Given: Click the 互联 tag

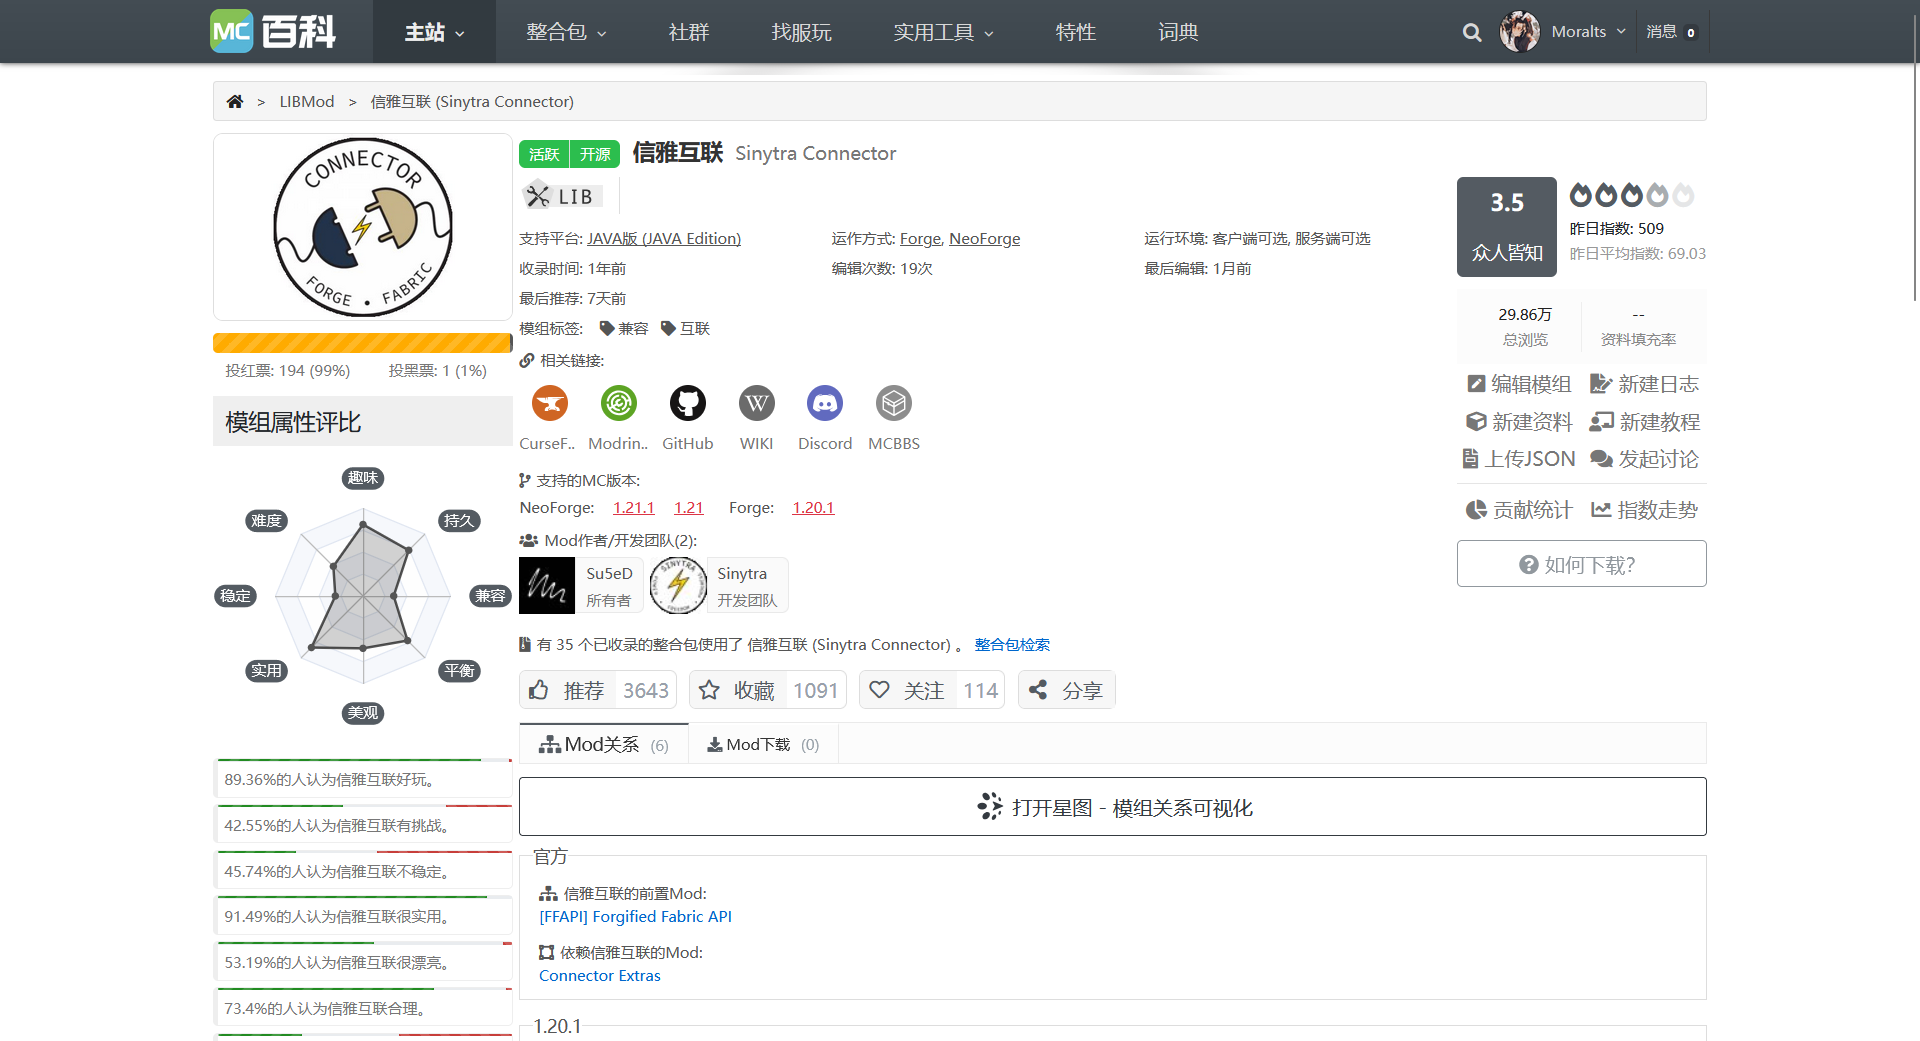Looking at the screenshot, I should point(686,328).
